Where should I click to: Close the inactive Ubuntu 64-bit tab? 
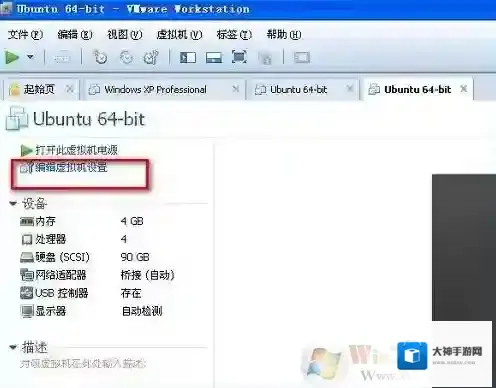pyautogui.click(x=350, y=89)
